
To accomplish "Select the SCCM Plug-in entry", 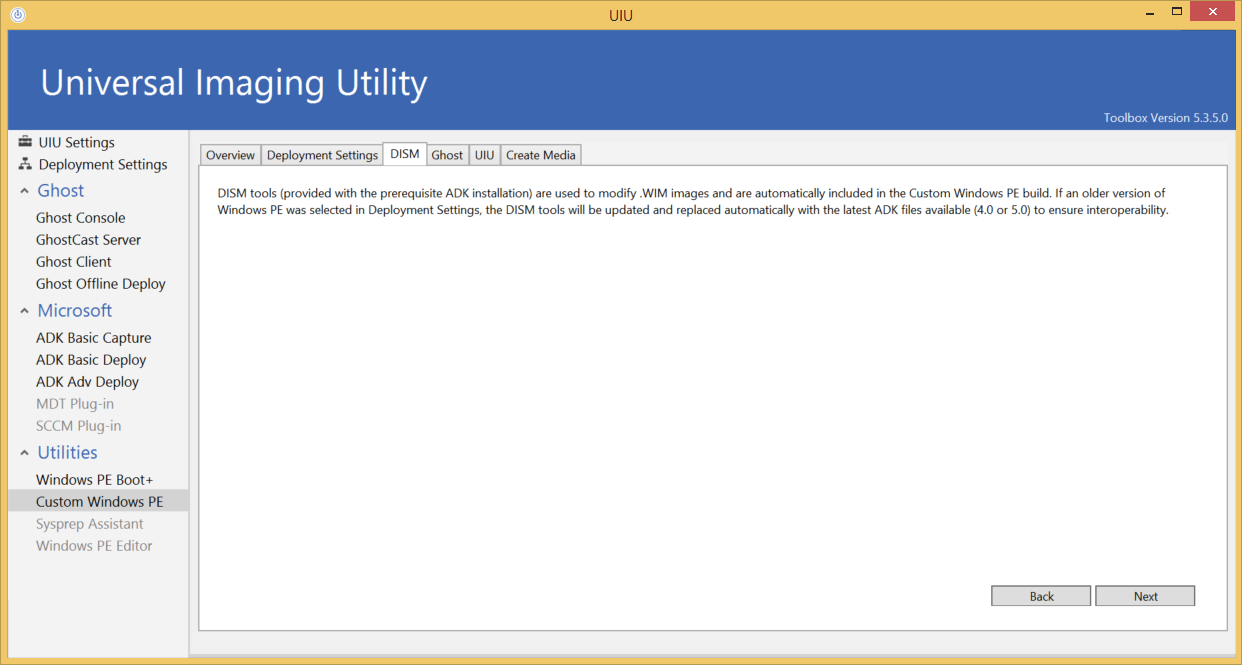I will [x=79, y=426].
